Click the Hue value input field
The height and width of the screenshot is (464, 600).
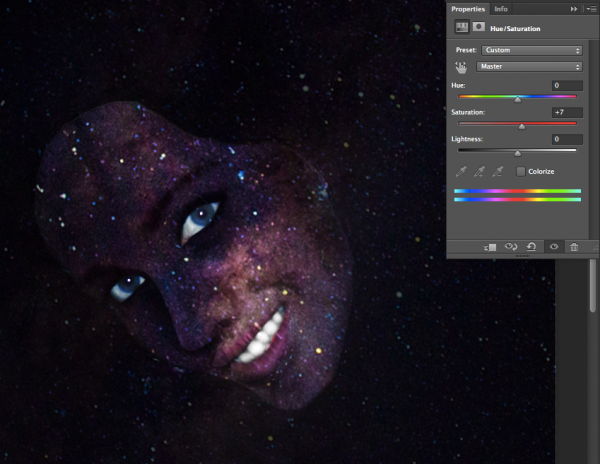pos(566,86)
